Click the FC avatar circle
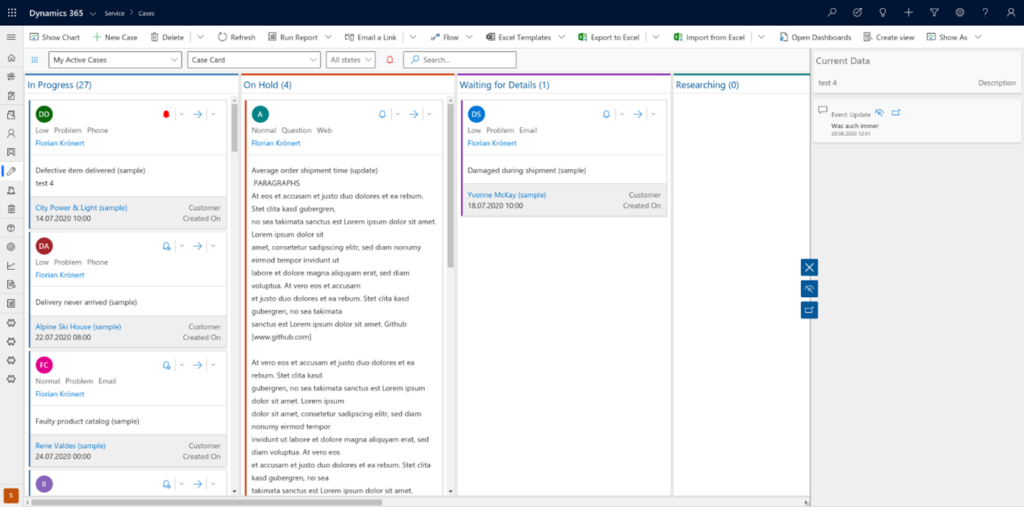The image size is (1024, 507). [x=44, y=365]
